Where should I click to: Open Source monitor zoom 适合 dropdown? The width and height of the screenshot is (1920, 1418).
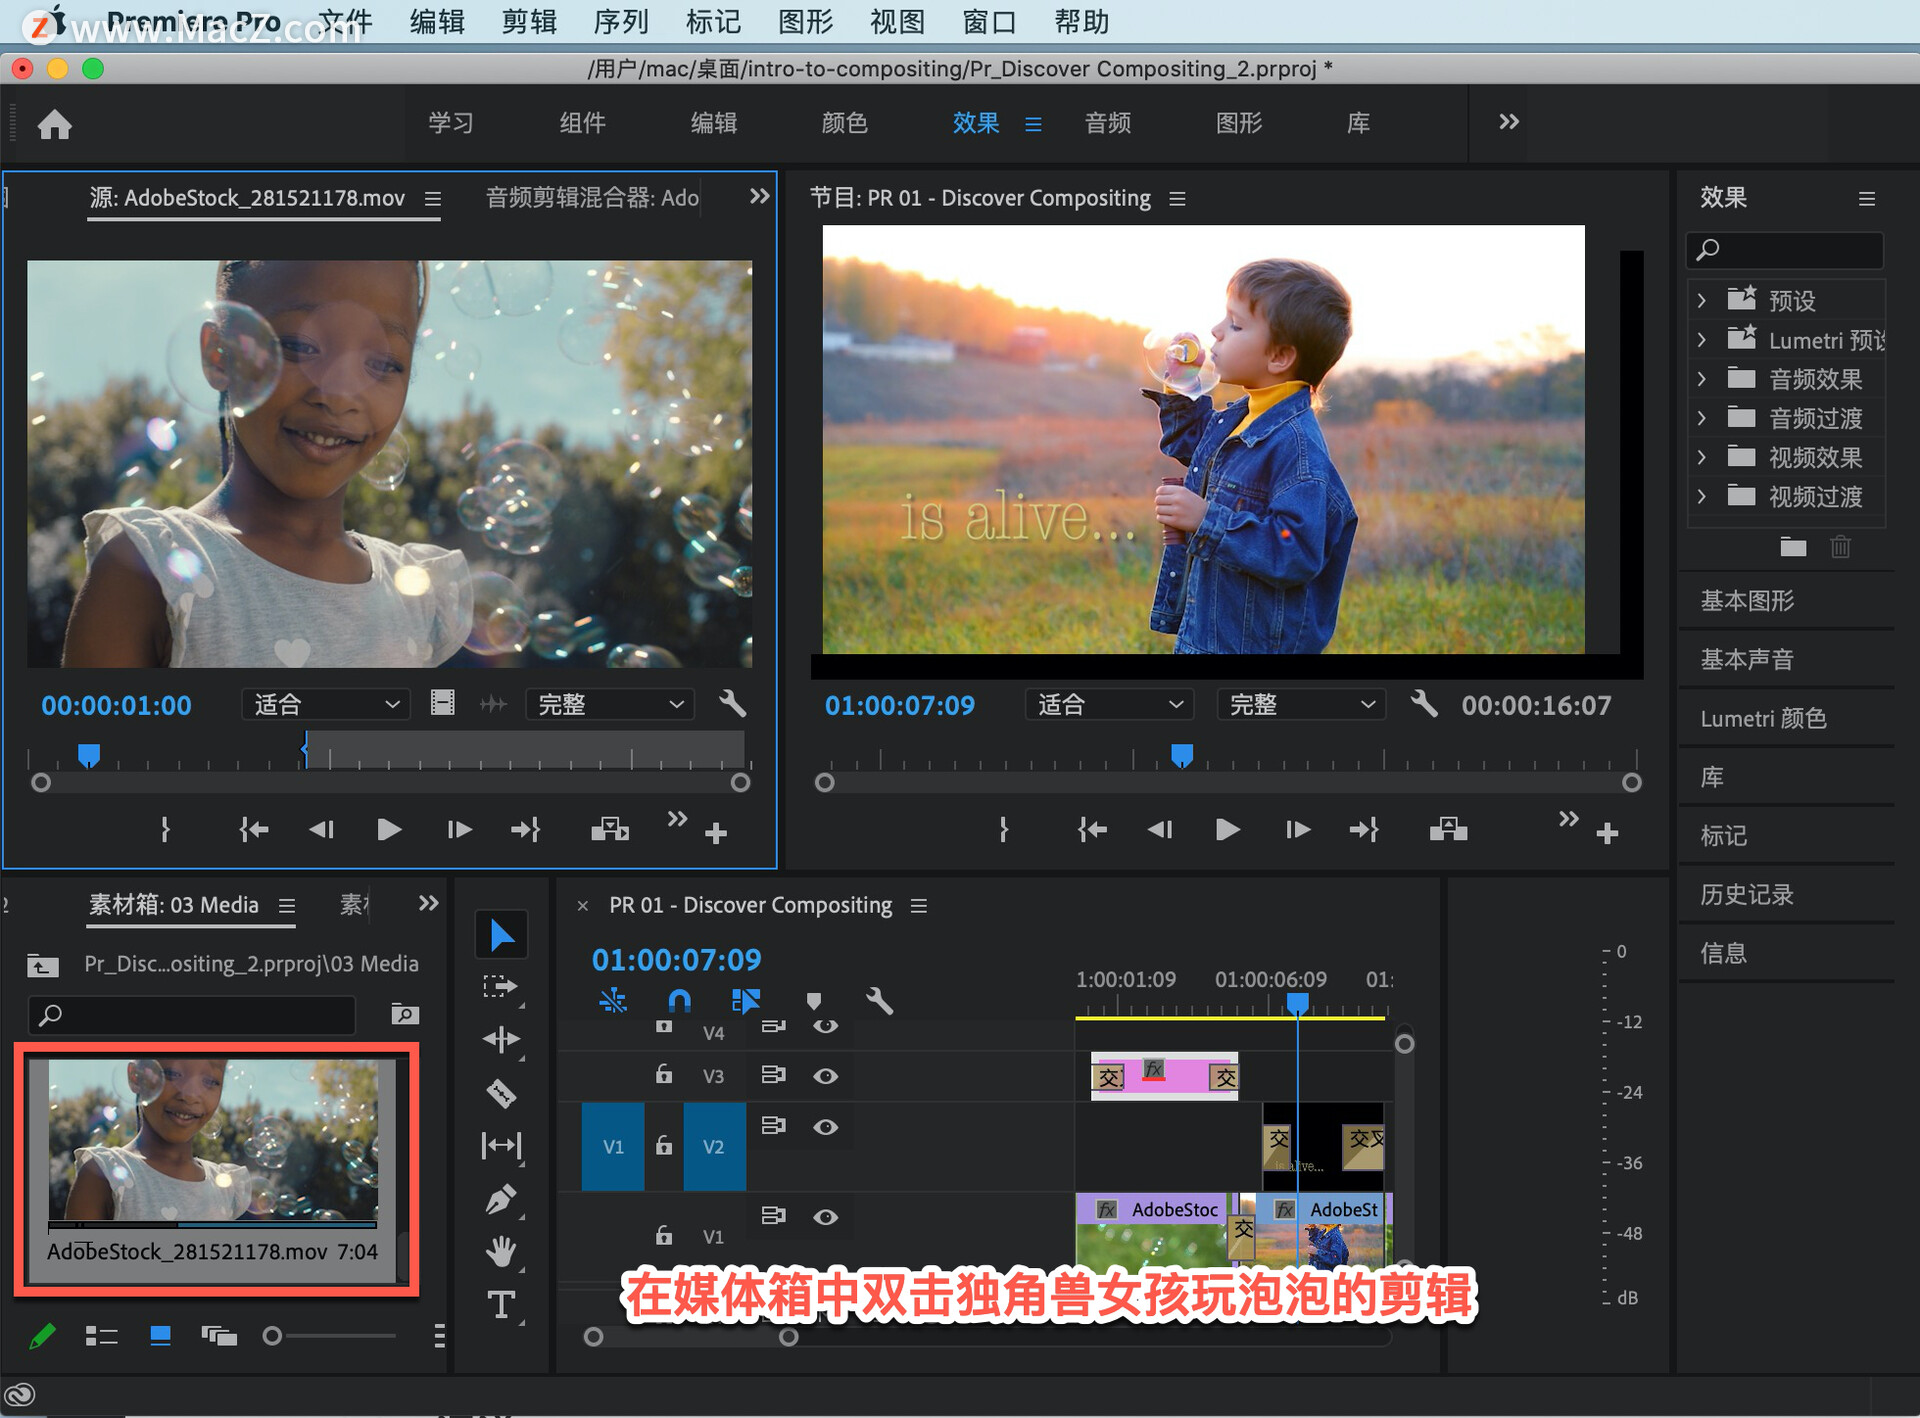point(326,704)
